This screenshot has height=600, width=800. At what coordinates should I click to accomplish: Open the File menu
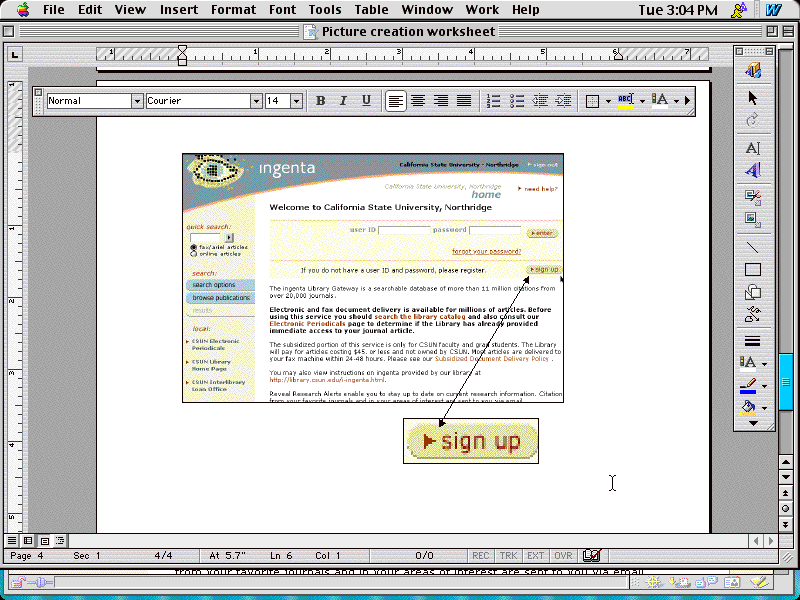coord(54,10)
